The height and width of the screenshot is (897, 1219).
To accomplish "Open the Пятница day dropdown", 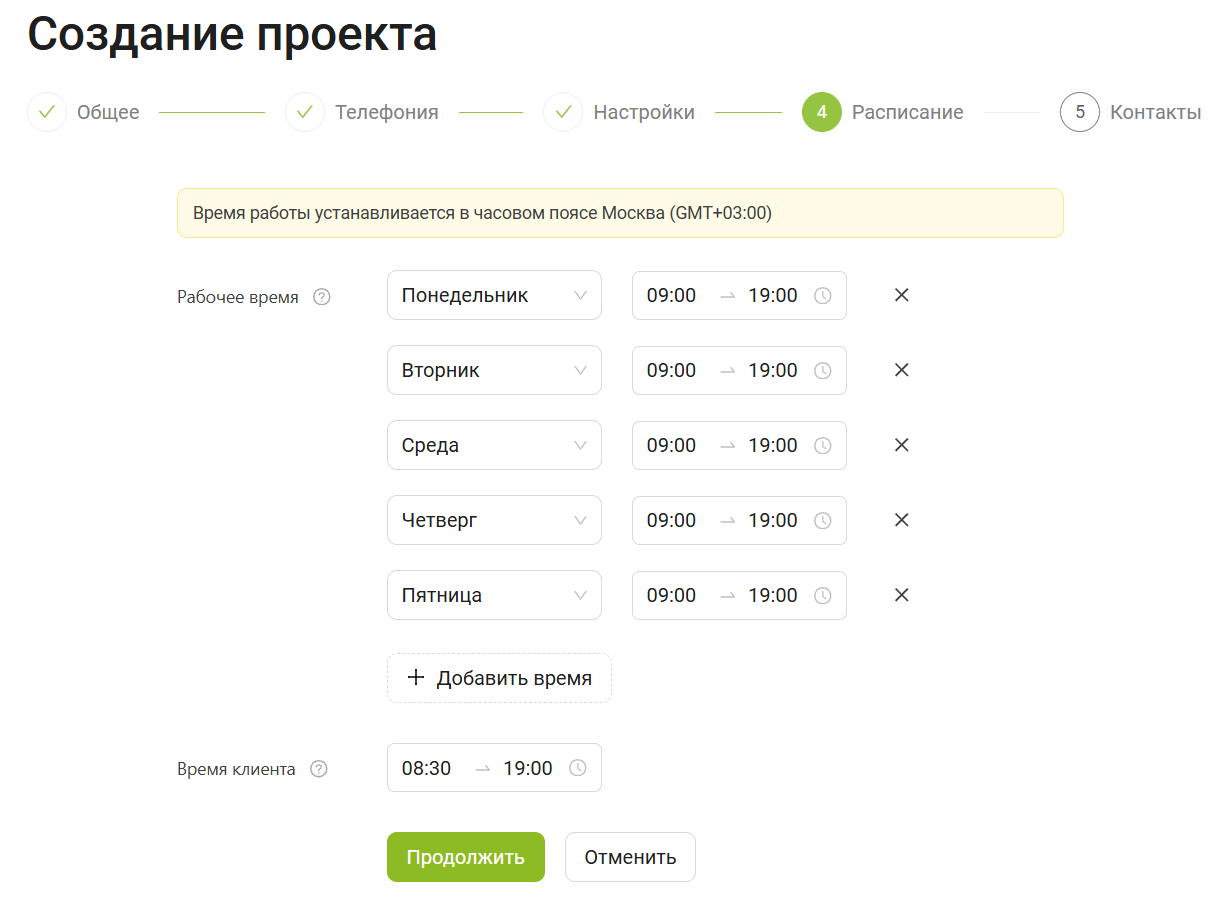I will (x=494, y=595).
